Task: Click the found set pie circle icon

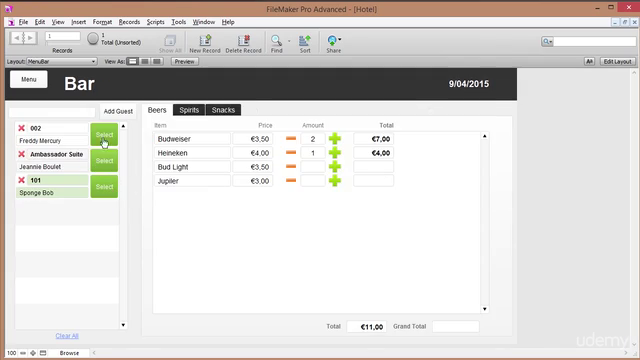Action: click(93, 39)
